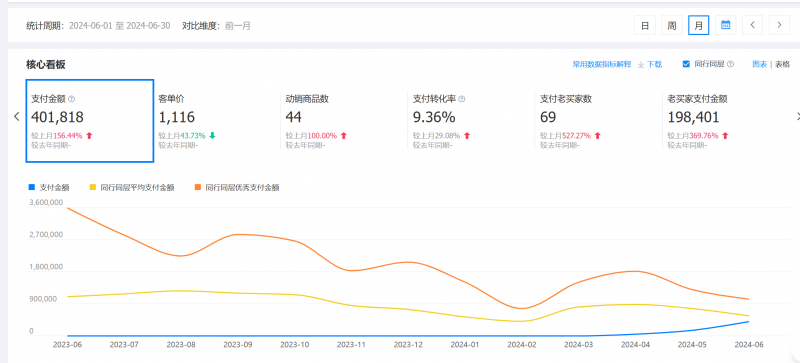The height and width of the screenshot is (363, 800).
Task: Select the 月 month view
Action: coord(698,25)
